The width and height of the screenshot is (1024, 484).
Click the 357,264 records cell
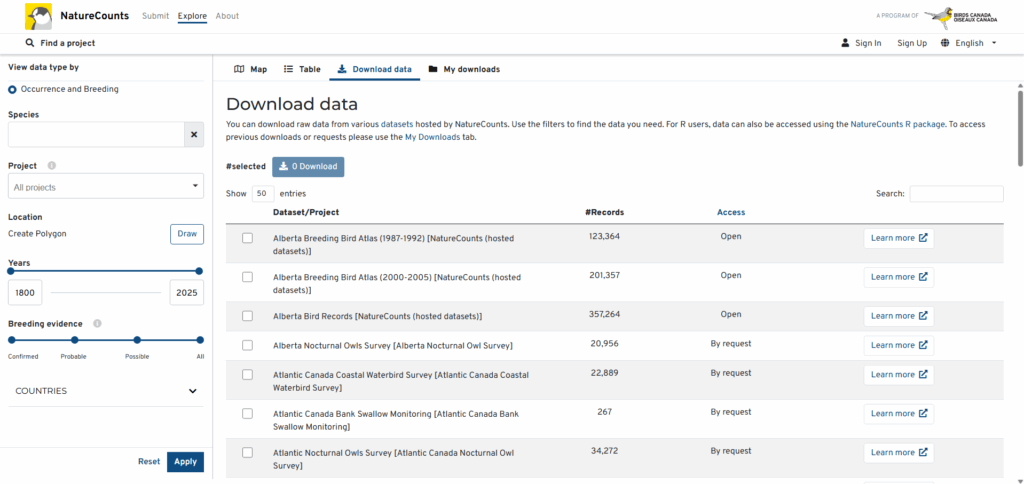604,314
